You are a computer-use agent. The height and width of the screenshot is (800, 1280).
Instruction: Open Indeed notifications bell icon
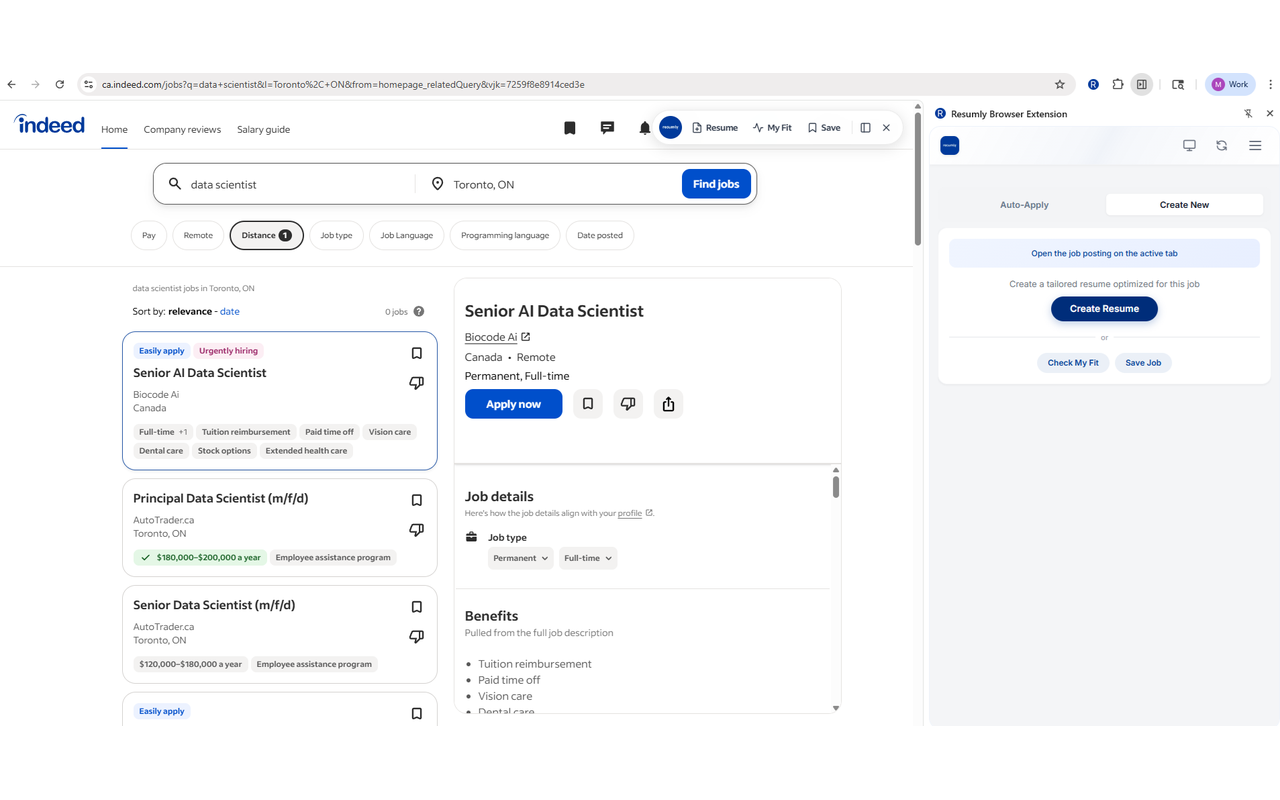pos(645,128)
